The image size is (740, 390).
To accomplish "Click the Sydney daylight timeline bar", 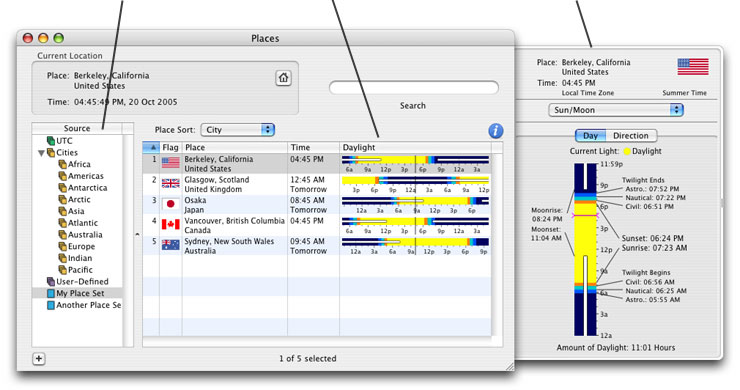I will pos(415,242).
